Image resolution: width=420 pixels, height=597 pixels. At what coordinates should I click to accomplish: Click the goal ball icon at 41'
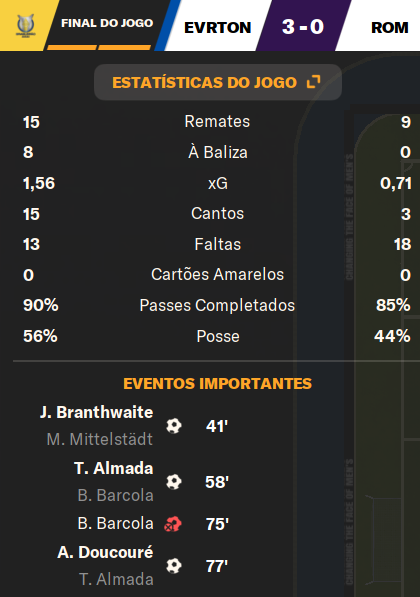tap(174, 426)
